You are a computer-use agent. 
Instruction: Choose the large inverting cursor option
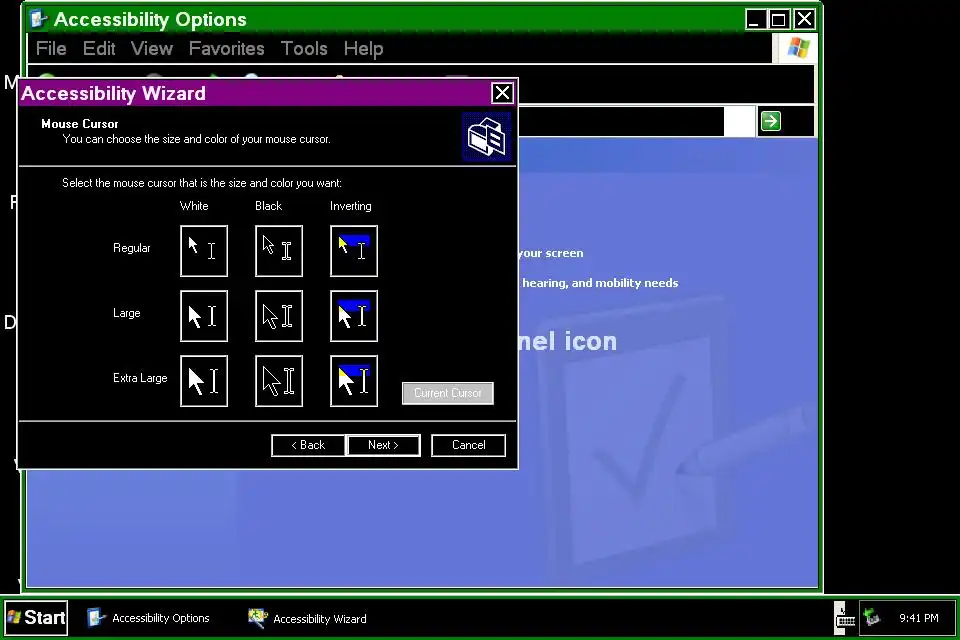click(x=354, y=316)
